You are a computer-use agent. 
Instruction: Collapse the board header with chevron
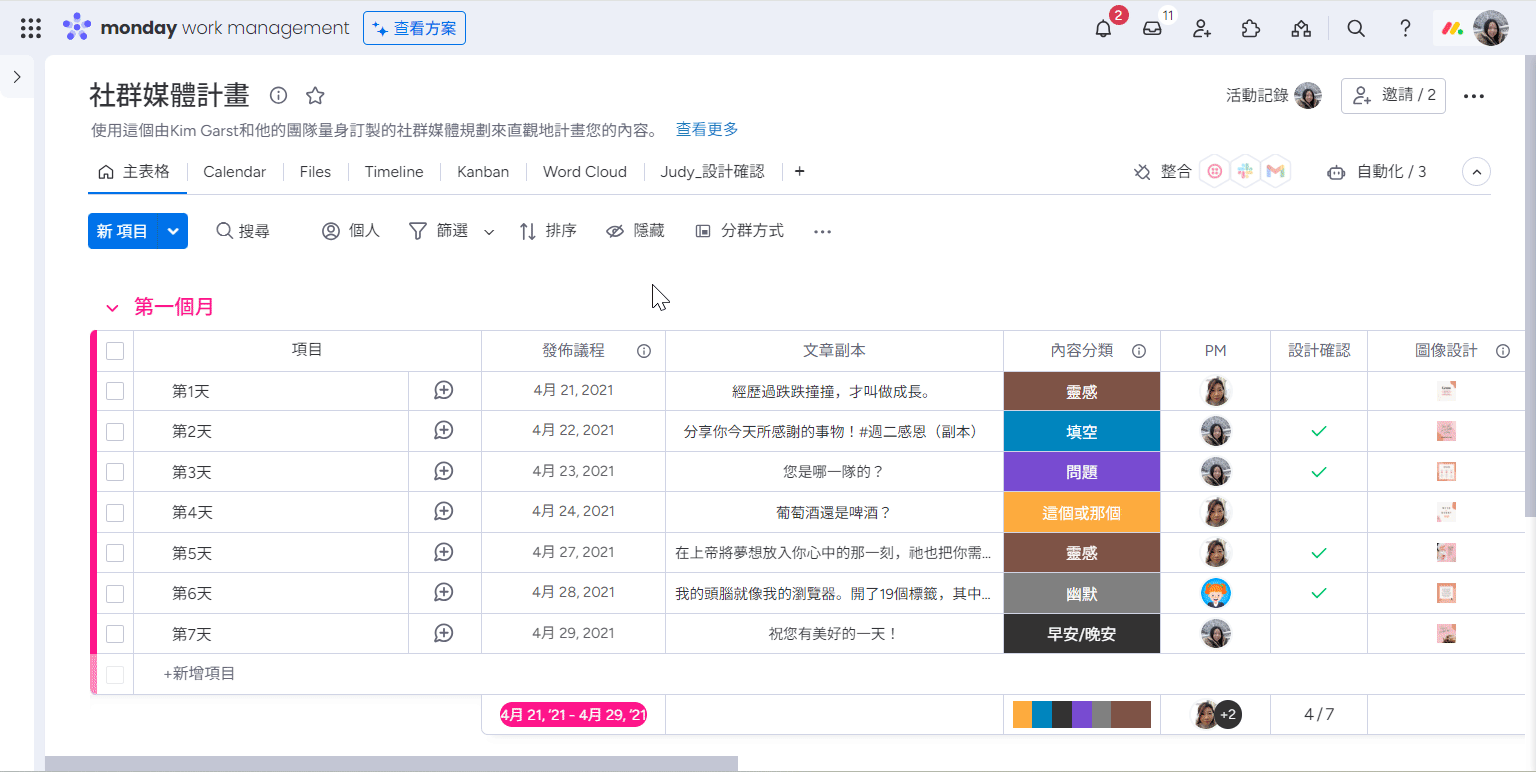(1476, 172)
